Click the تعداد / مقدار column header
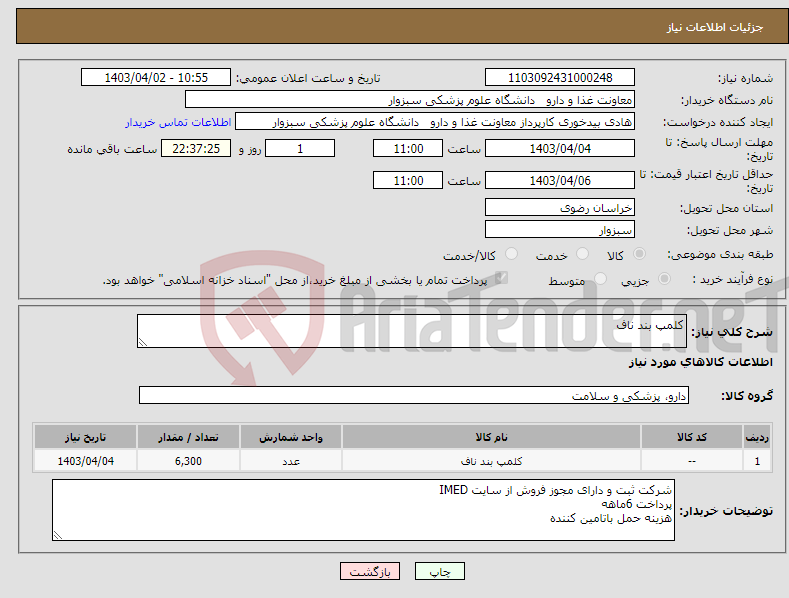 pyautogui.click(x=188, y=437)
